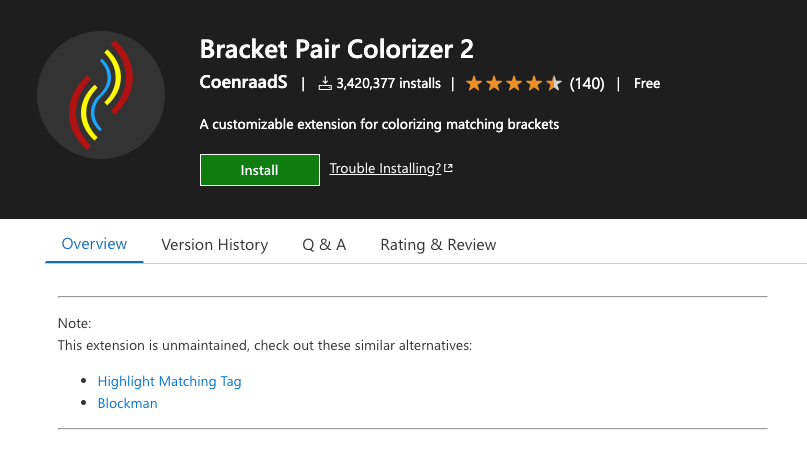Click the fourth rating star
The height and width of the screenshot is (452, 807).
(534, 83)
